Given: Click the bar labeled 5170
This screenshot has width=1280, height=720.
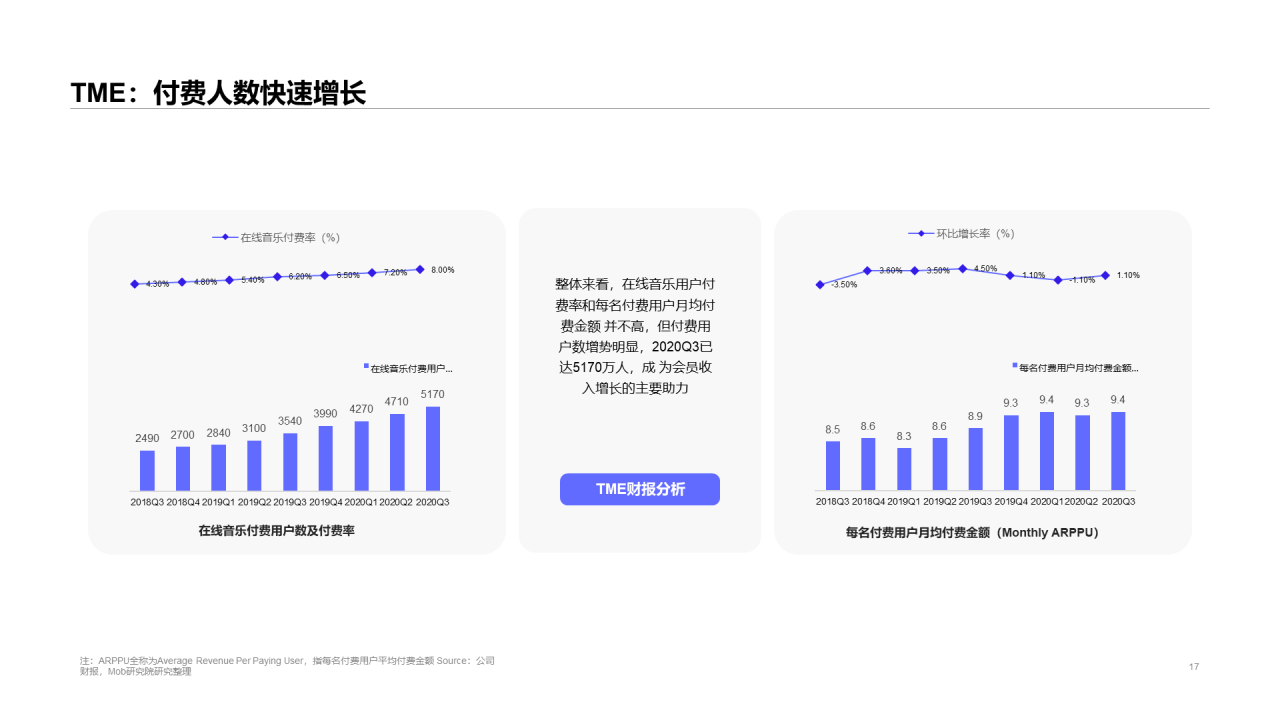Looking at the screenshot, I should click(x=433, y=448).
